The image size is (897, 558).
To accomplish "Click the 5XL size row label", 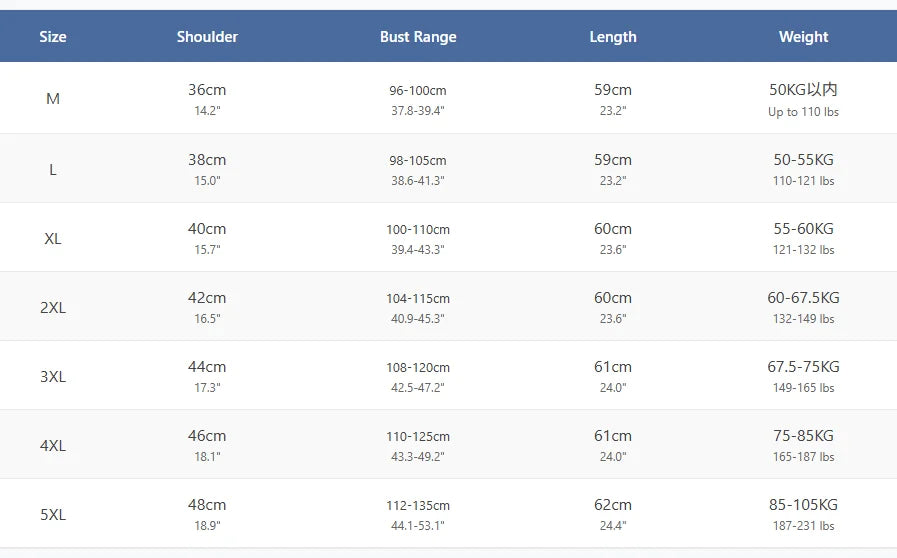I will (53, 514).
